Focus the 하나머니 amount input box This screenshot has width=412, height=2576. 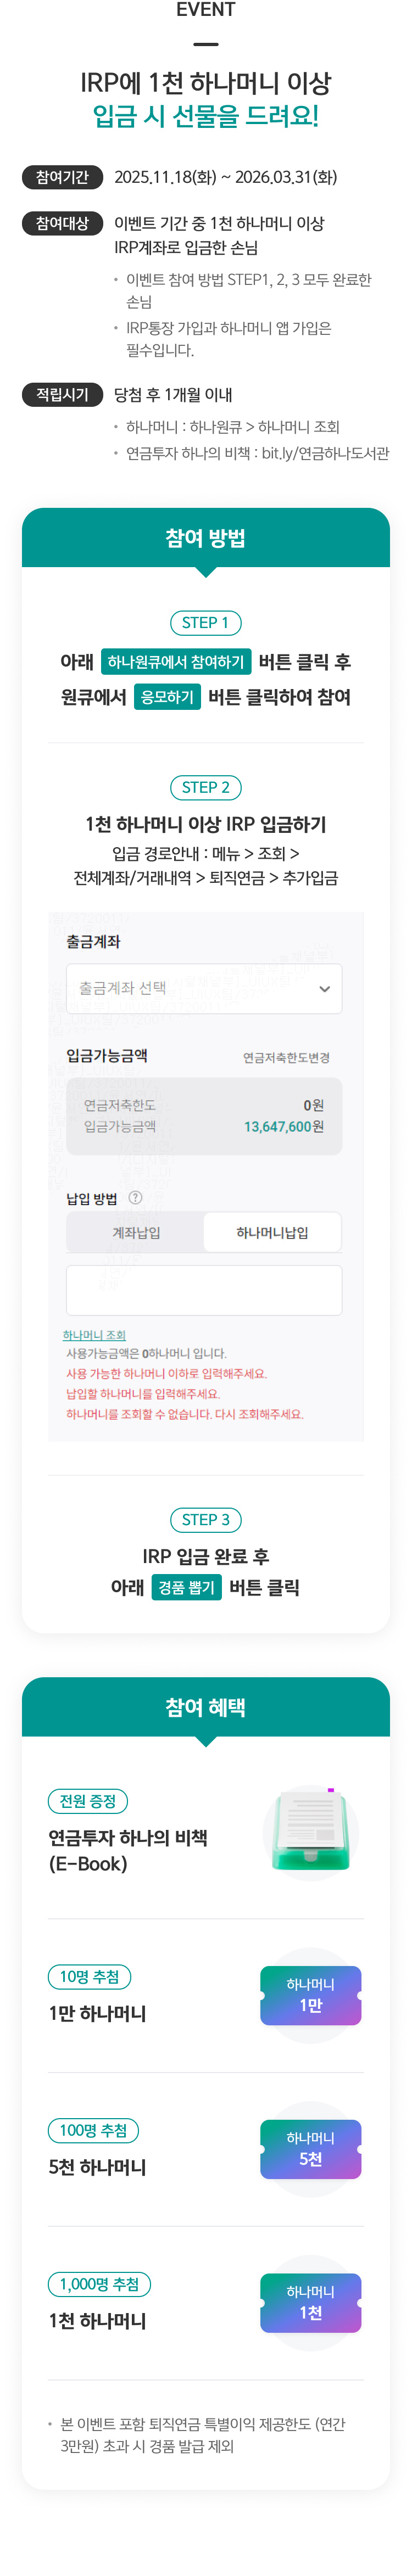point(204,1289)
